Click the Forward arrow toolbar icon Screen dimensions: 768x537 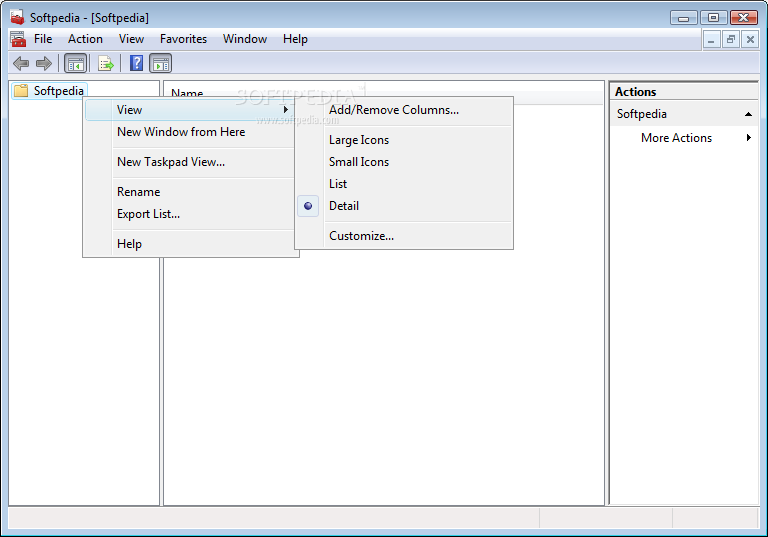[x=44, y=64]
